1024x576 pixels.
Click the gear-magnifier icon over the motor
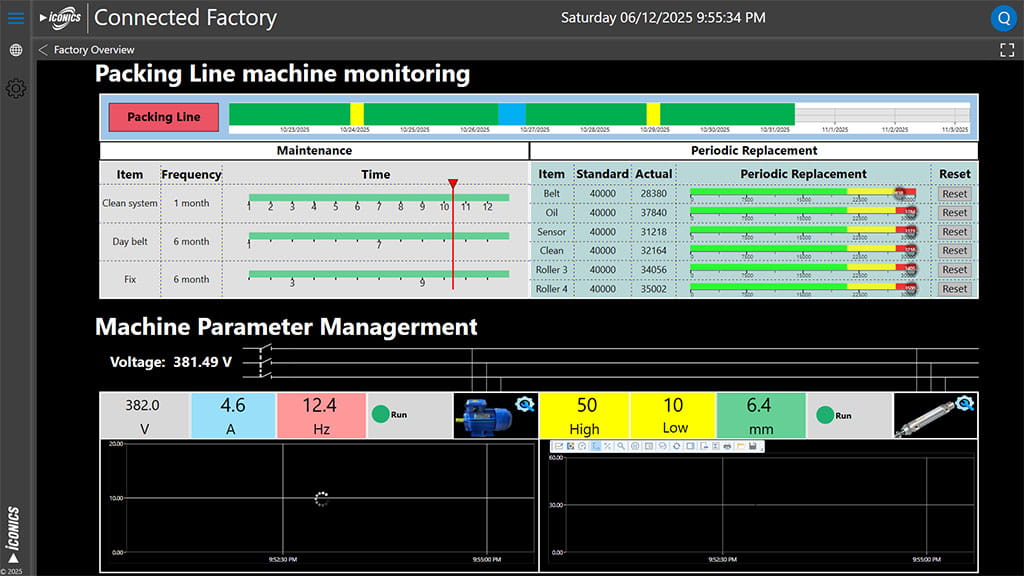pyautogui.click(x=525, y=404)
